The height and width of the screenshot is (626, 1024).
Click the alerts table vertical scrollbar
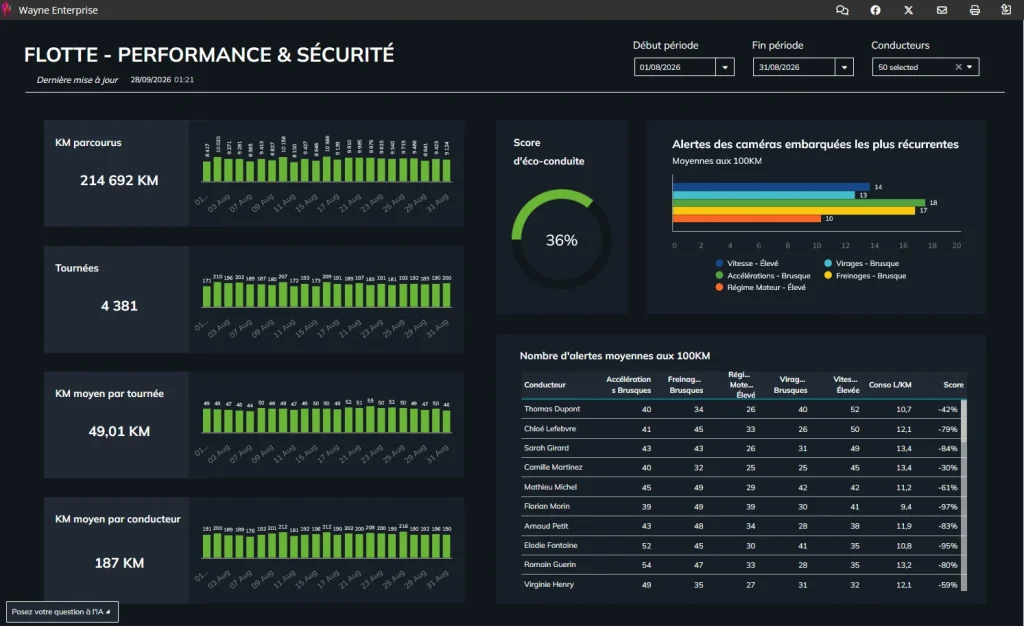[963, 496]
